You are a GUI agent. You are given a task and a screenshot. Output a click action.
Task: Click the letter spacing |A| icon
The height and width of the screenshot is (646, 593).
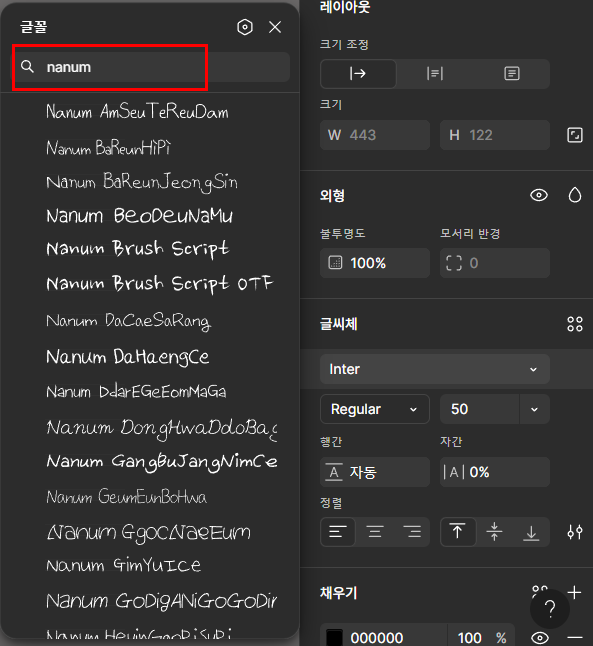(454, 472)
